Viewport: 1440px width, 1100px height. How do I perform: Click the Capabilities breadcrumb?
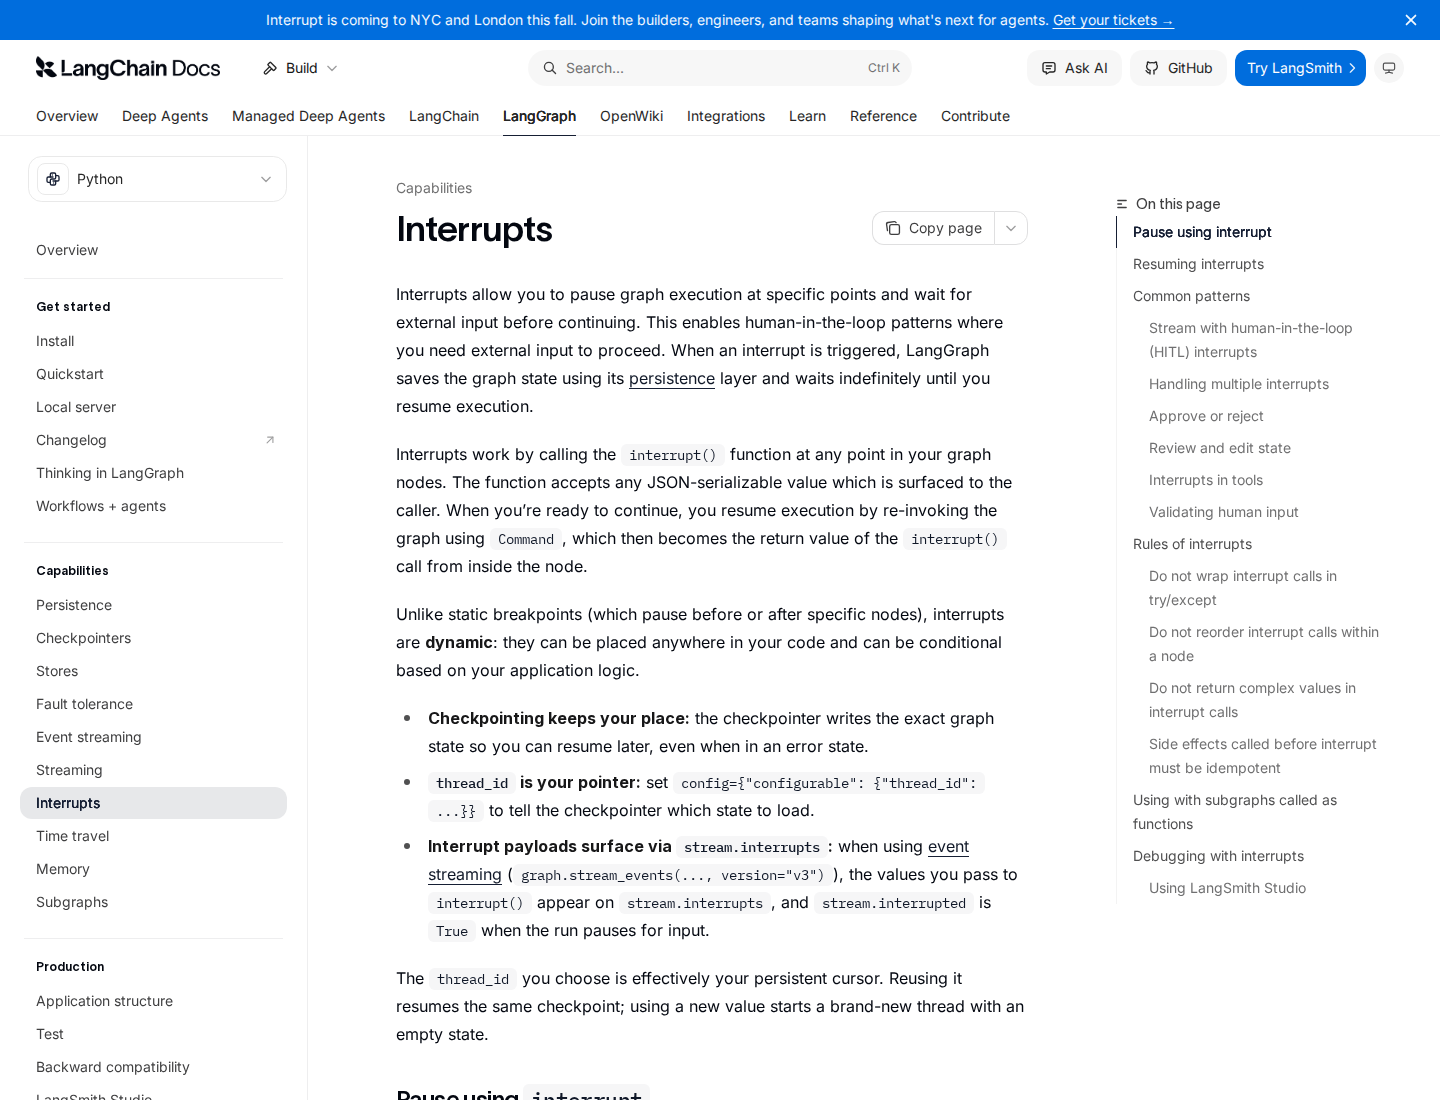434,188
